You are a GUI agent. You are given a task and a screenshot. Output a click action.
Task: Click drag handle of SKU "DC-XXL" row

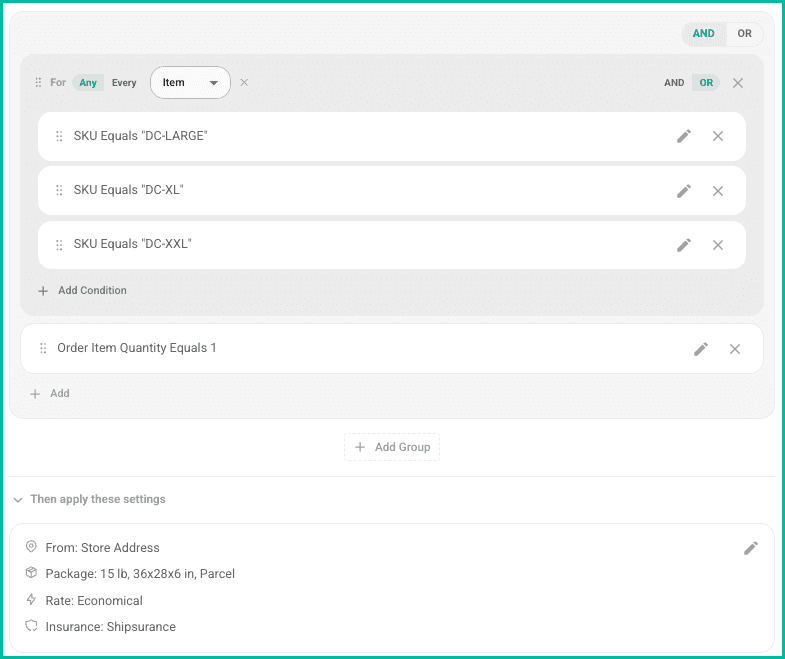[59, 245]
